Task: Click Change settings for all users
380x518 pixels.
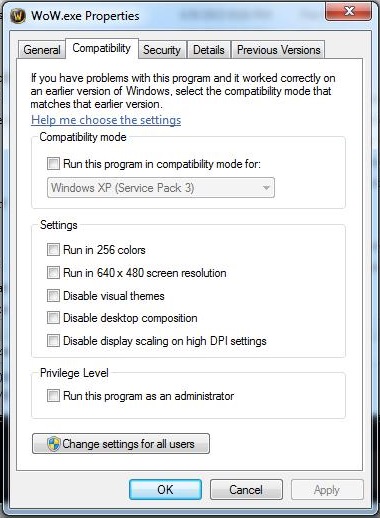Action: [x=121, y=443]
